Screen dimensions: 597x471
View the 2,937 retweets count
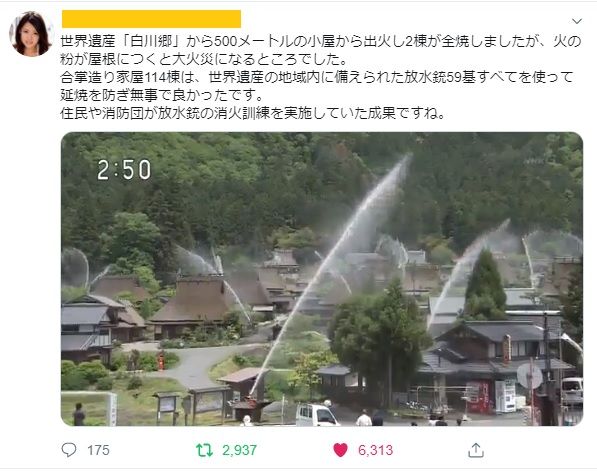(239, 450)
